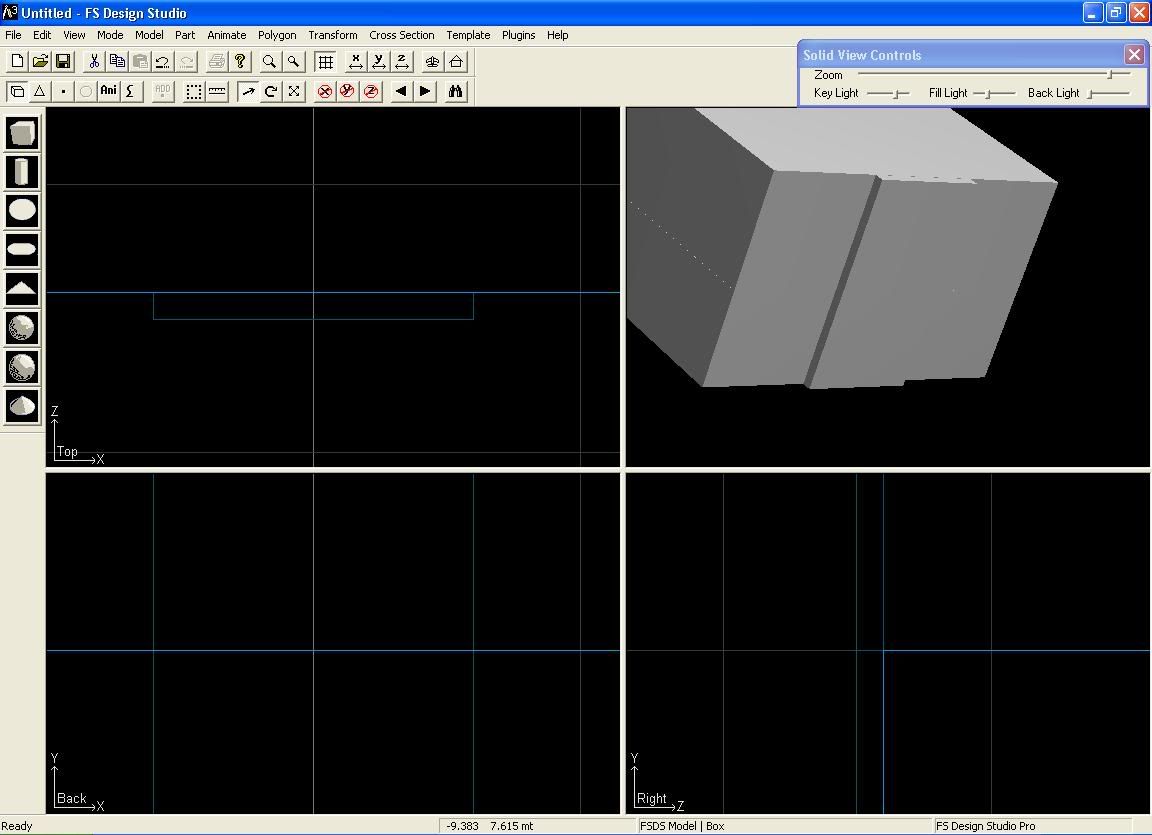Open the Polygon menu
Viewport: 1152px width, 835px height.
point(277,35)
